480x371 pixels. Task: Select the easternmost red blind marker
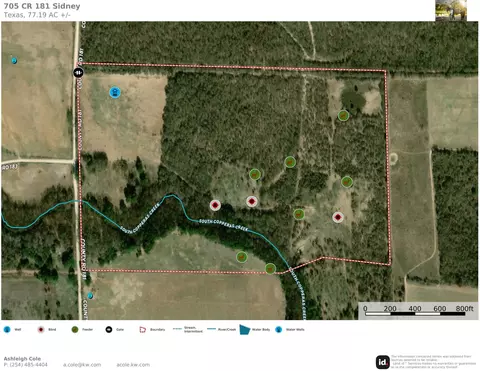[338, 217]
